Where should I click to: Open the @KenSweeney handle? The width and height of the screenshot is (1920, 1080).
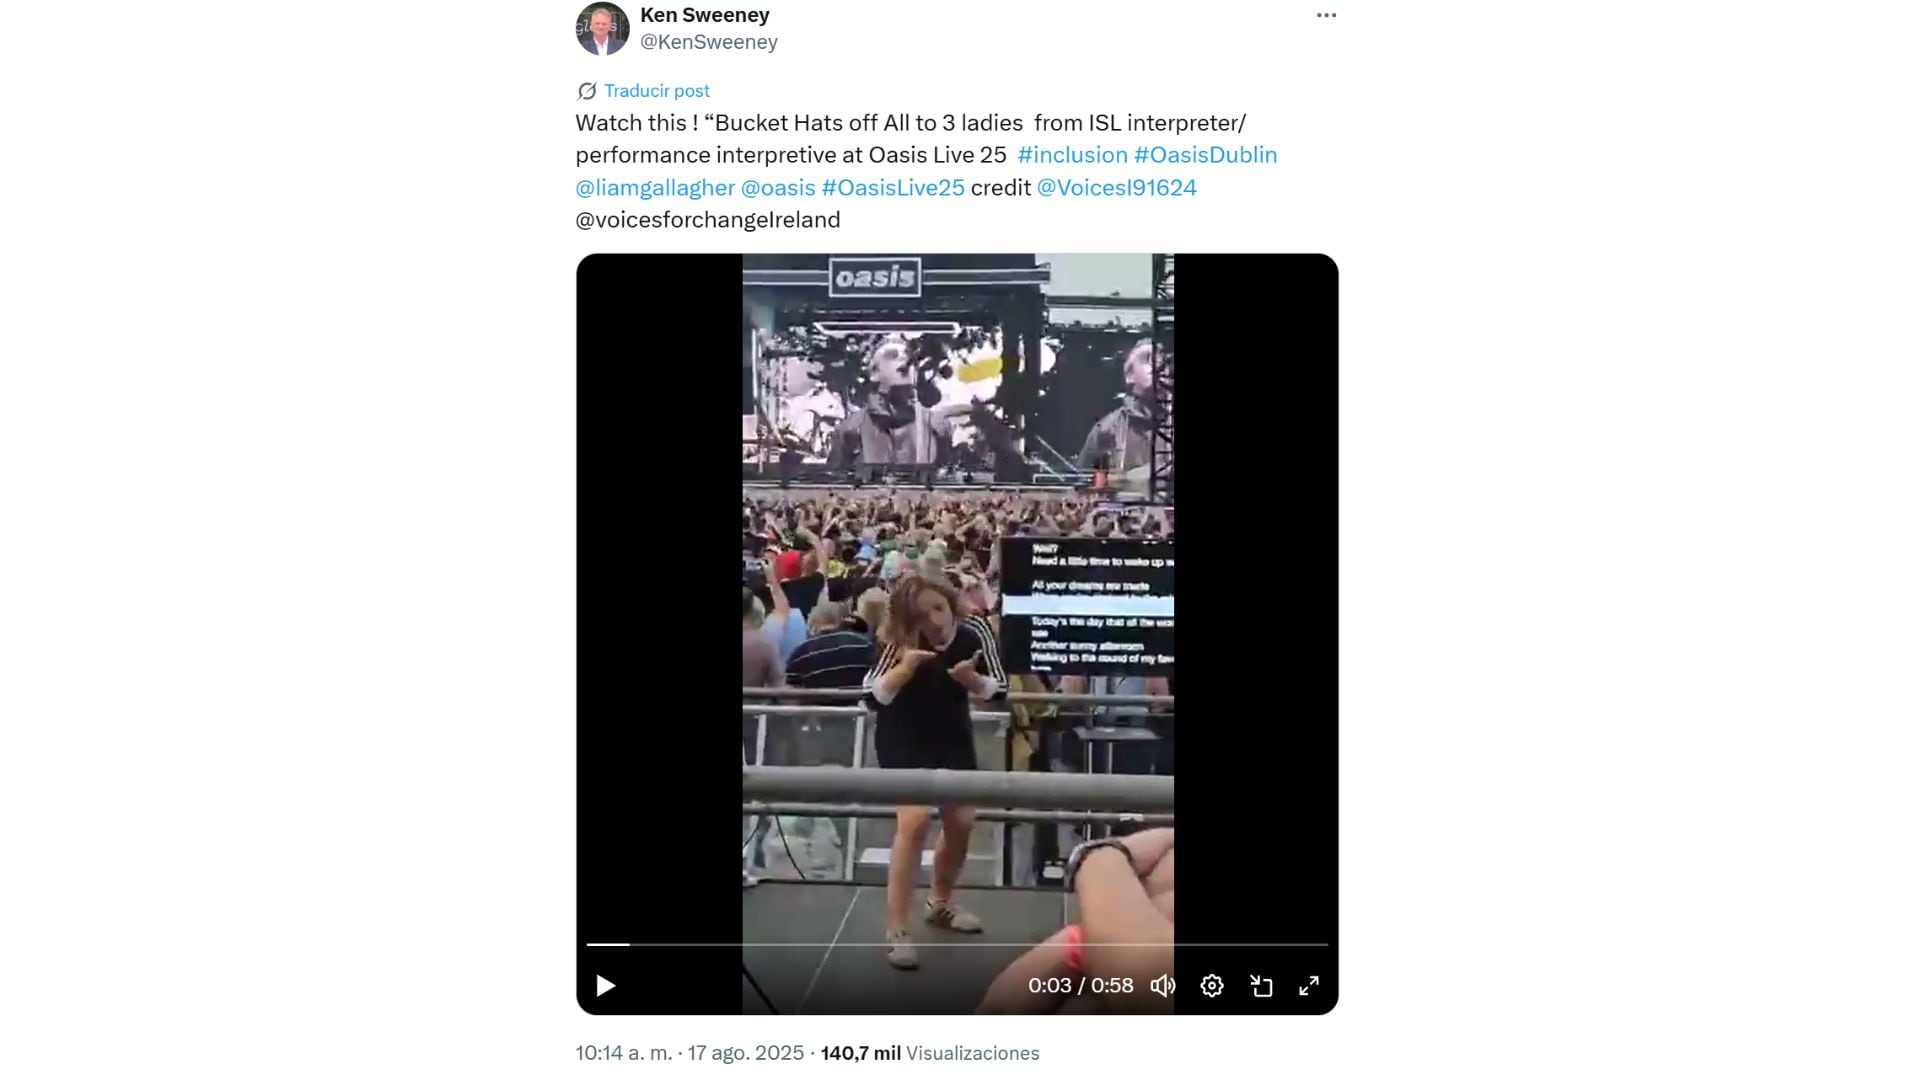pos(709,42)
